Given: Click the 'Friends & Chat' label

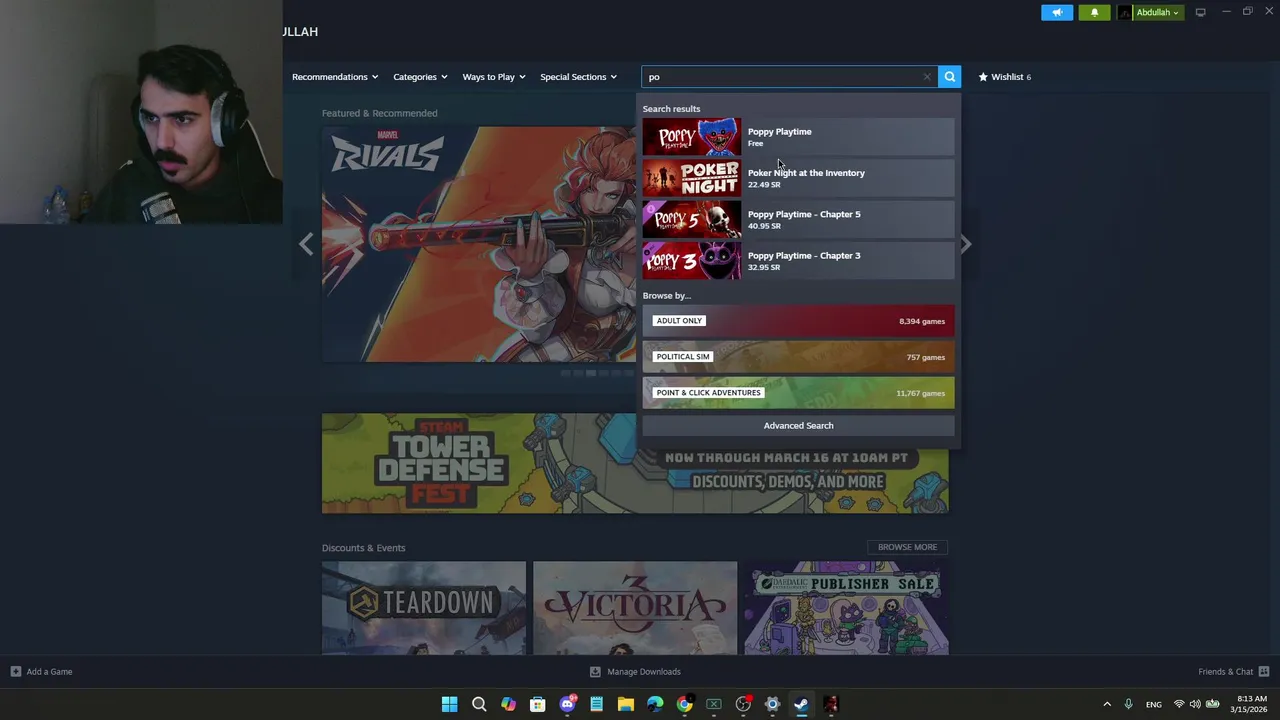Looking at the screenshot, I should tap(1225, 672).
